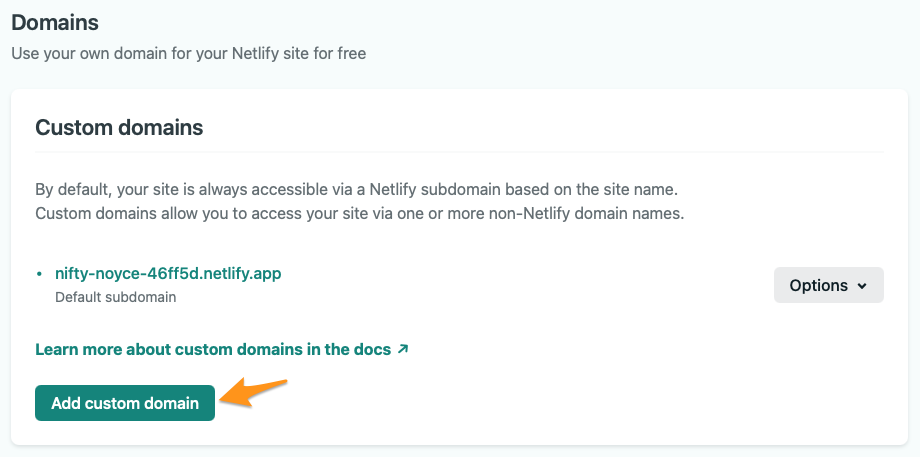The image size is (920, 457).
Task: Click the external-link arrow icon after docs
Action: coord(402,349)
